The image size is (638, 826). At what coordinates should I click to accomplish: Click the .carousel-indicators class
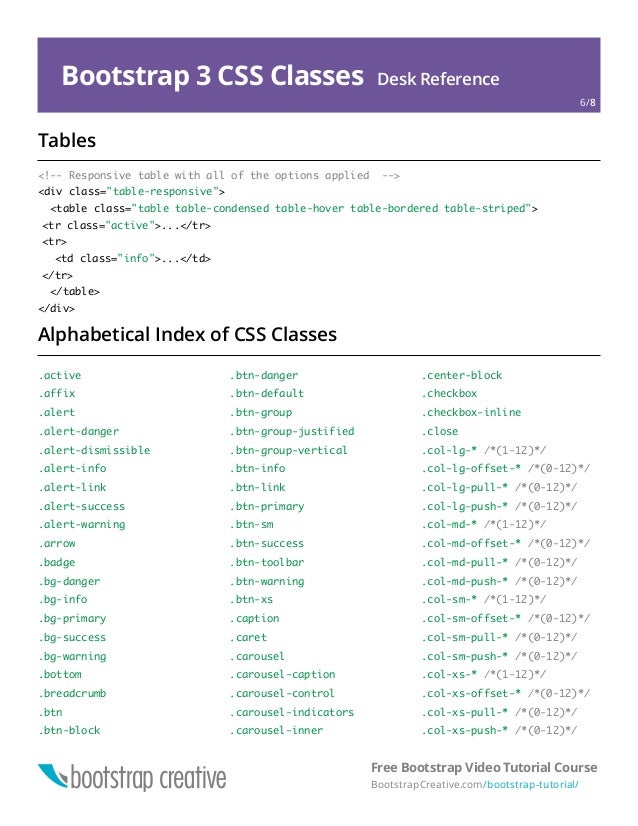(292, 712)
